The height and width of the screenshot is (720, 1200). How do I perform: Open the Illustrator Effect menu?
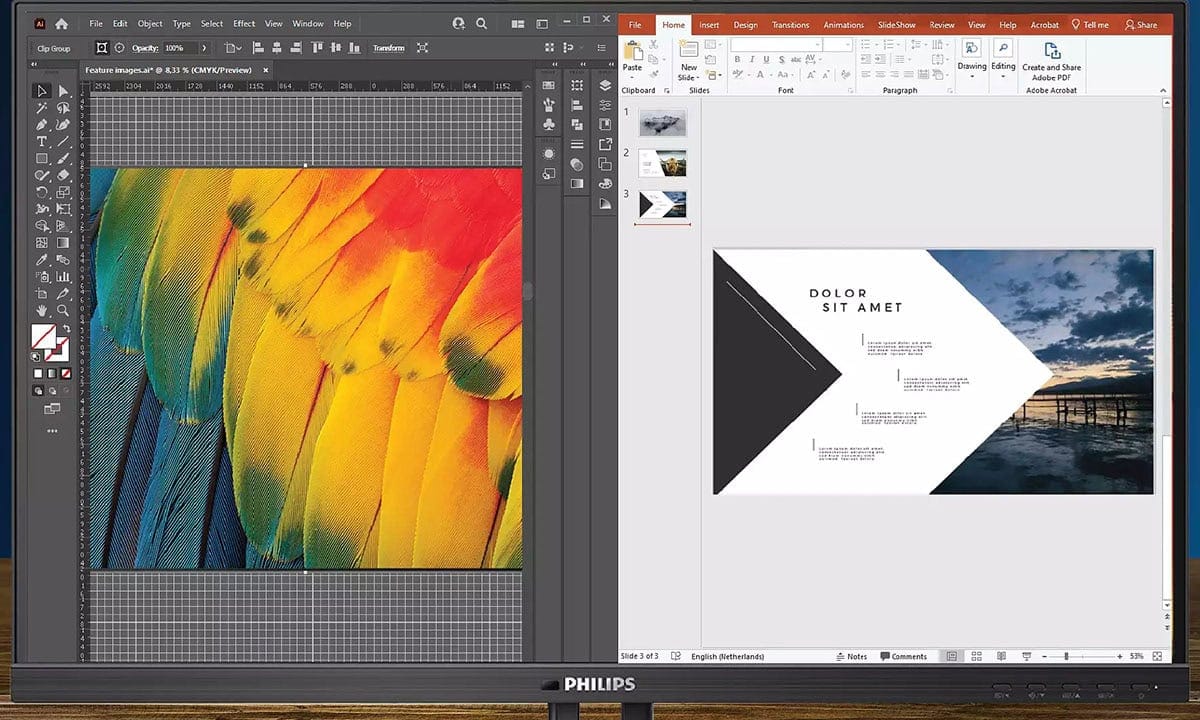(244, 23)
